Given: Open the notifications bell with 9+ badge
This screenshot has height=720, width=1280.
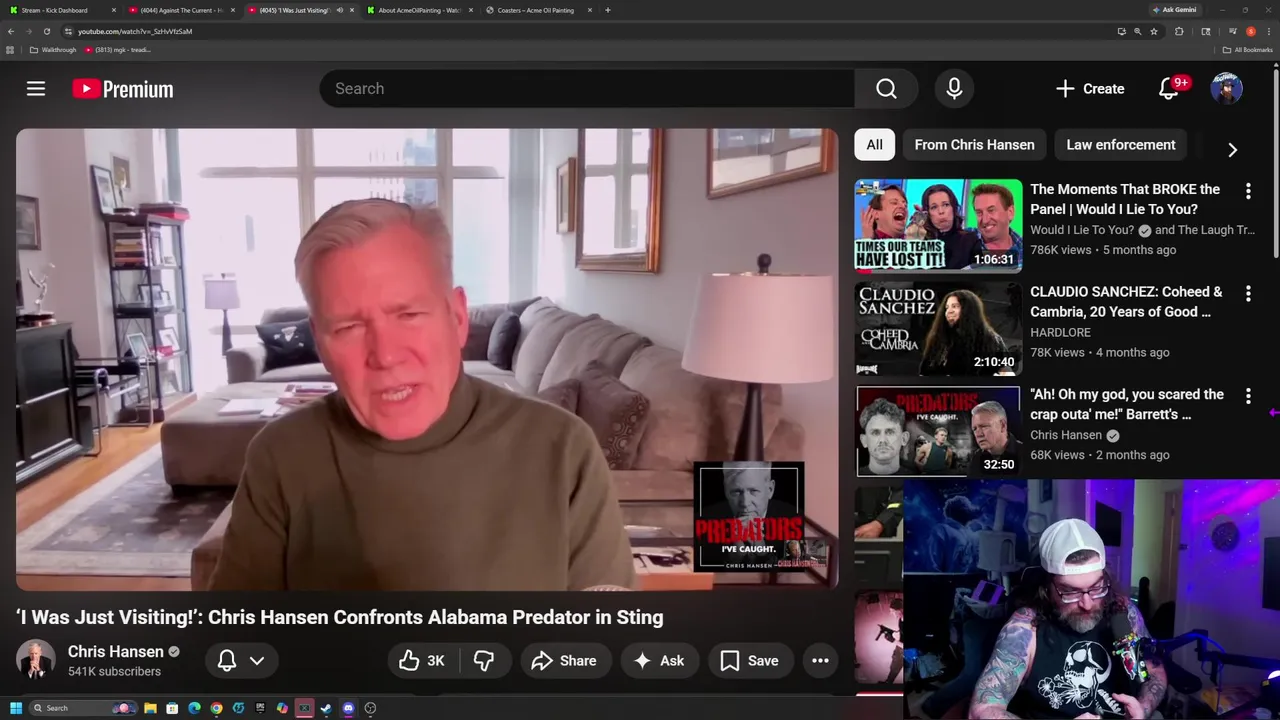Looking at the screenshot, I should (x=1169, y=89).
